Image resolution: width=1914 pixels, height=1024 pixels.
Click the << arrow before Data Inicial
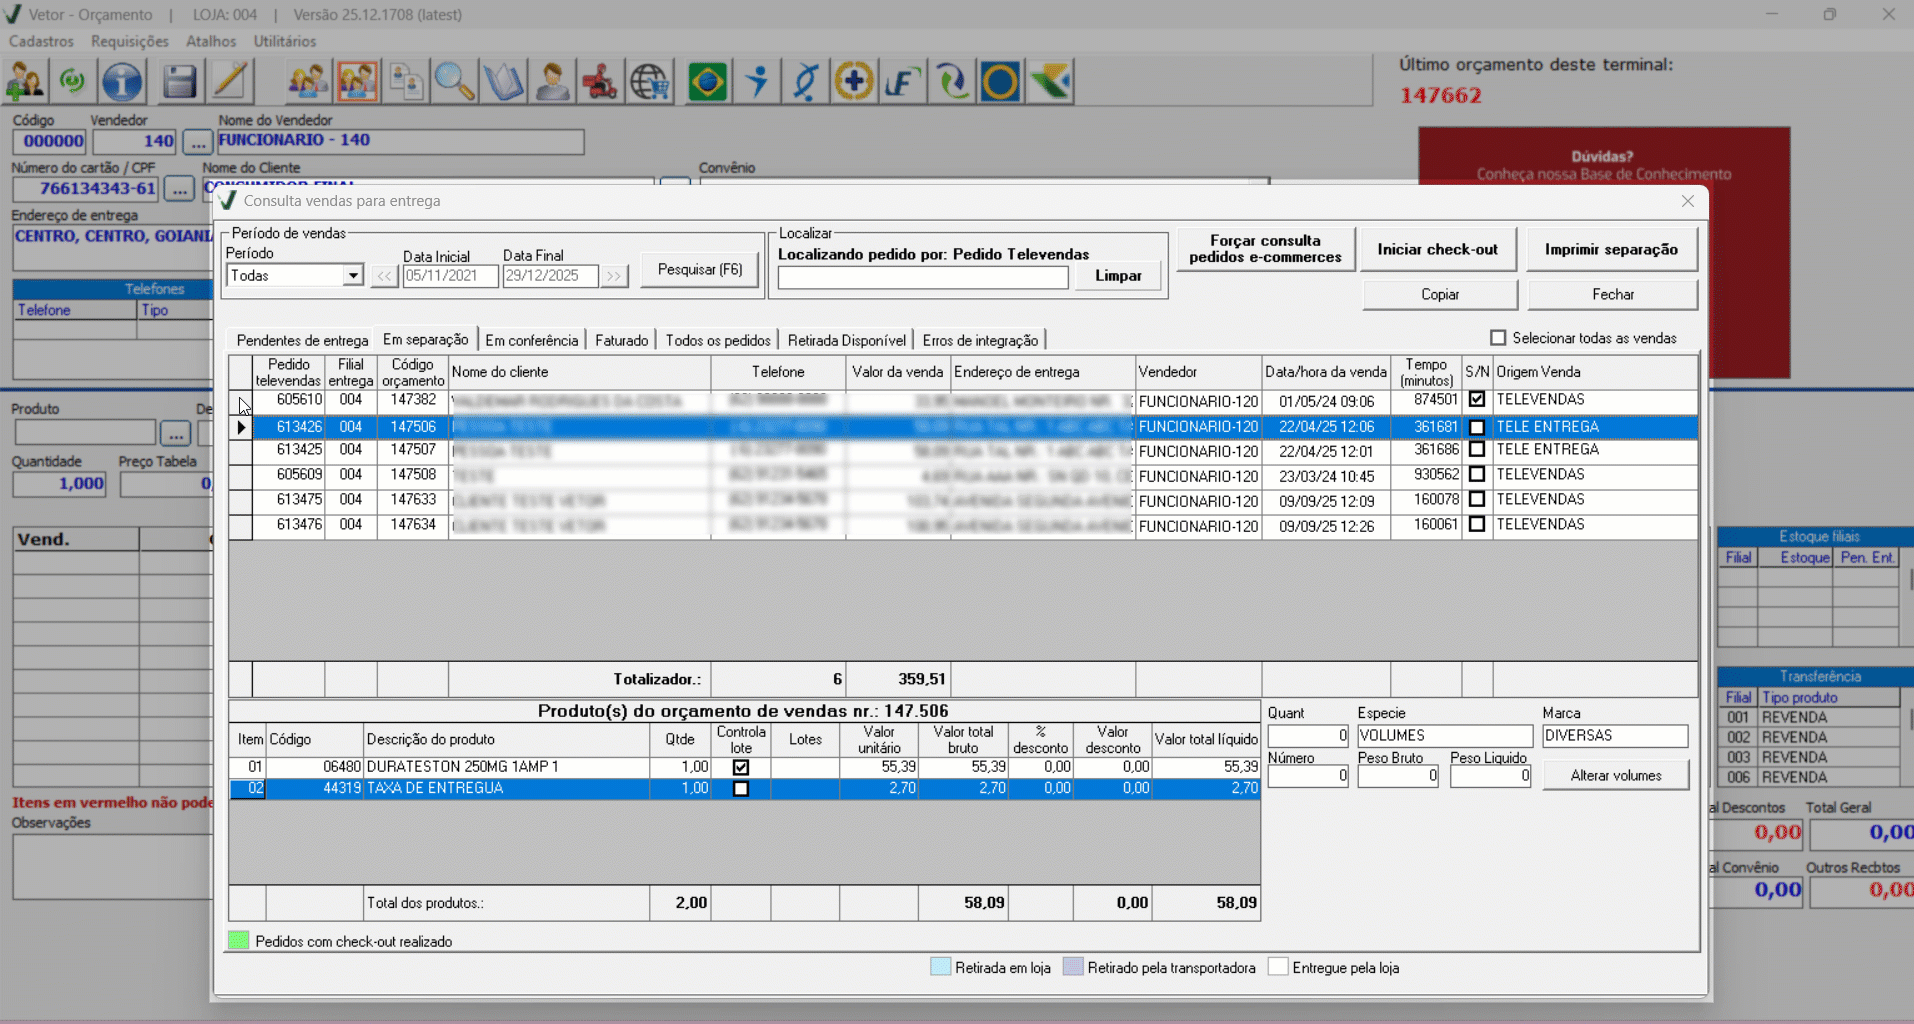pyautogui.click(x=384, y=276)
